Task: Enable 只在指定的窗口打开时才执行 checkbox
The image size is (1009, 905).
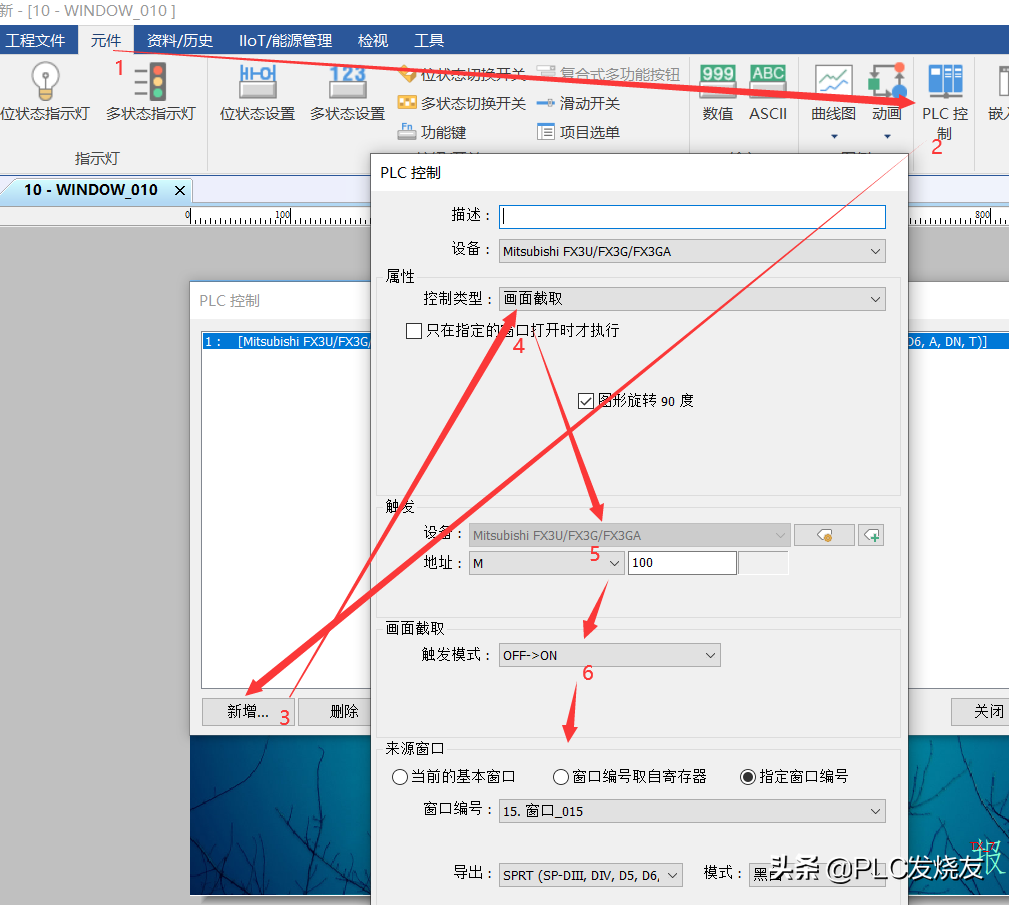Action: click(x=414, y=331)
